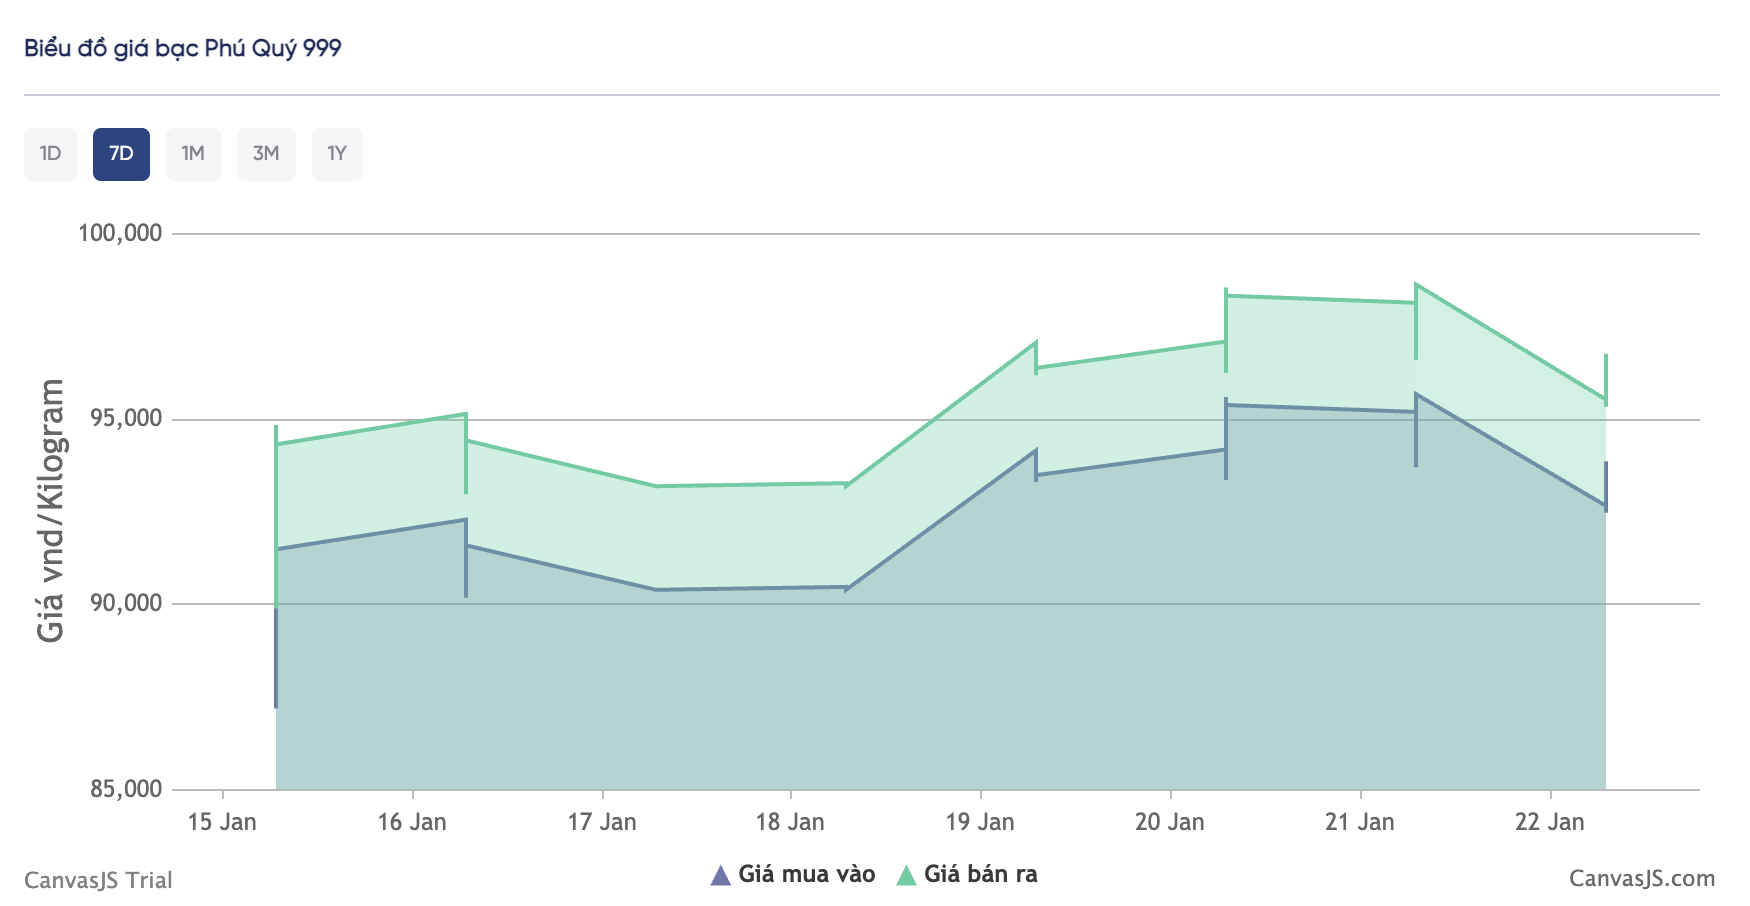Click the '85,000' y-axis label
1750x906 pixels.
click(126, 789)
